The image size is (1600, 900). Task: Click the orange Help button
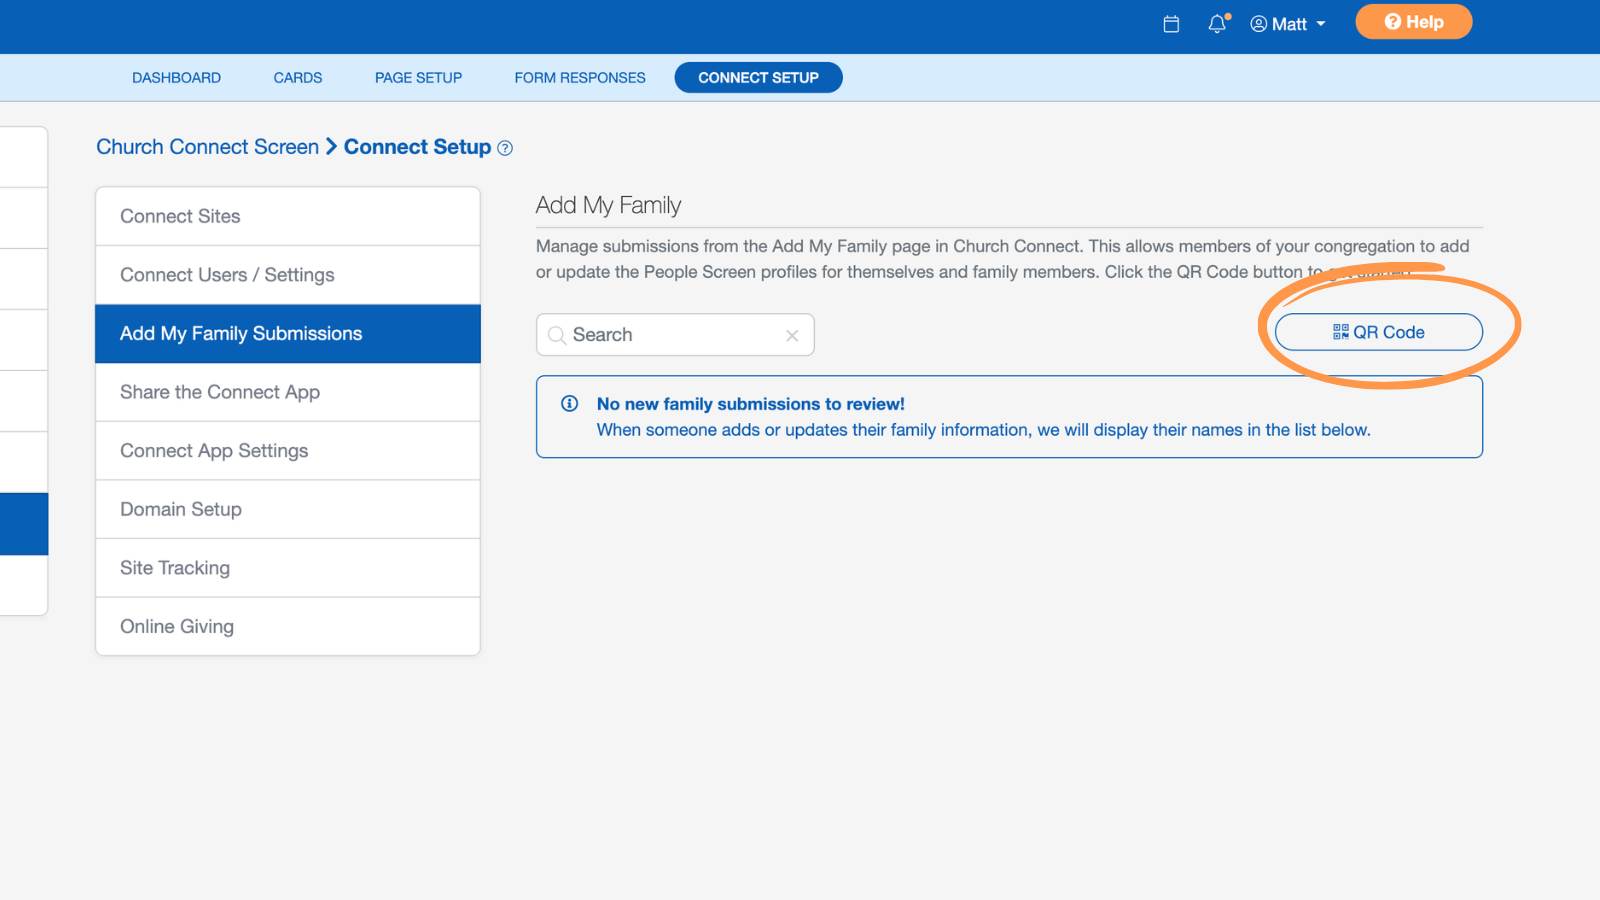coord(1413,22)
